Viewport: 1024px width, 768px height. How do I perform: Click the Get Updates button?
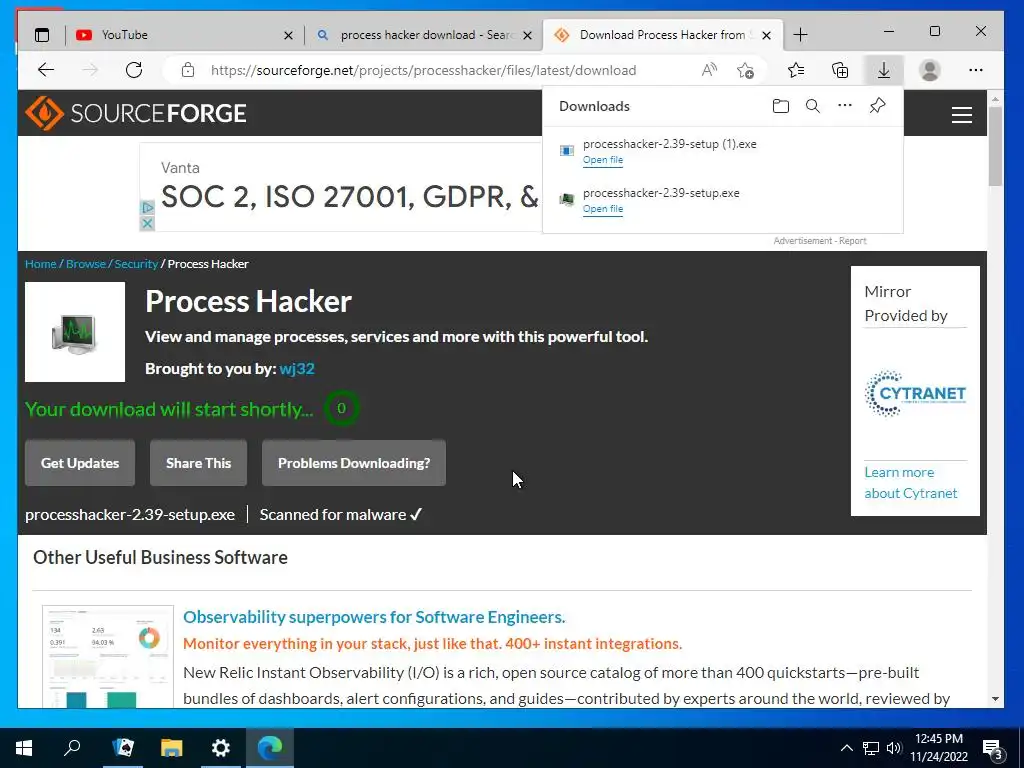pyautogui.click(x=80, y=463)
